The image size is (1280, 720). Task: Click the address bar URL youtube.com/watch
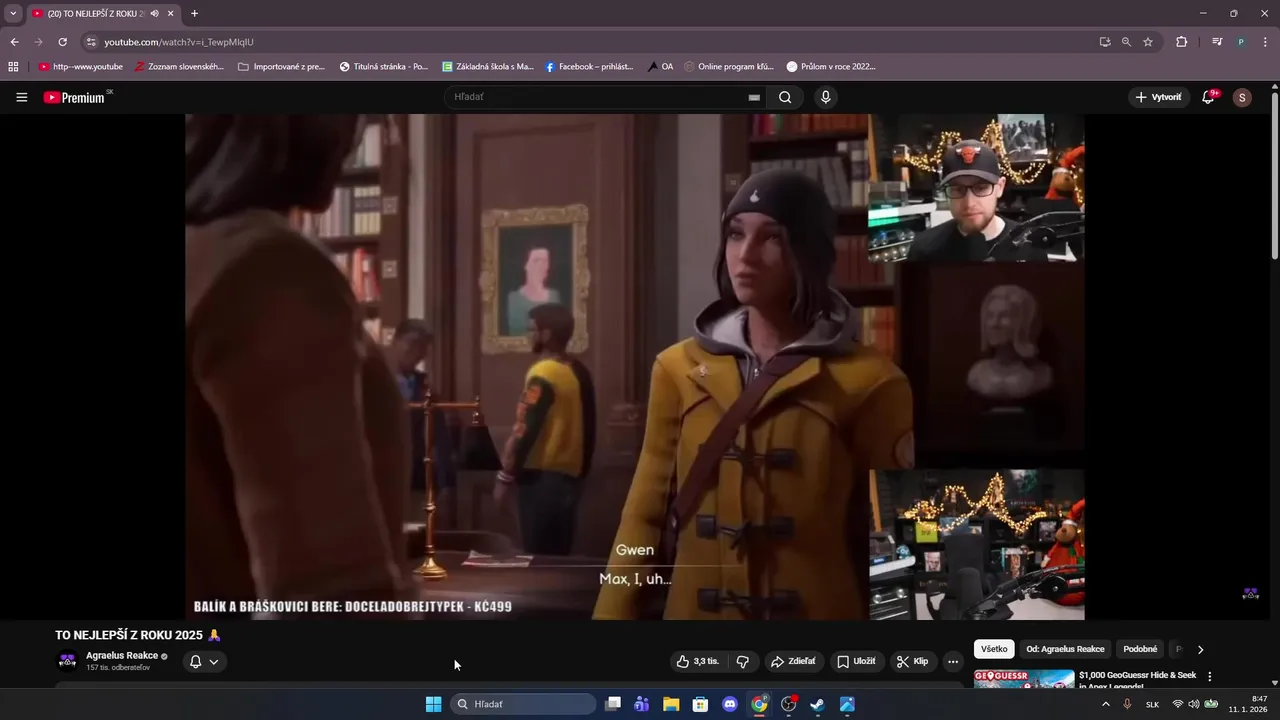tap(179, 42)
